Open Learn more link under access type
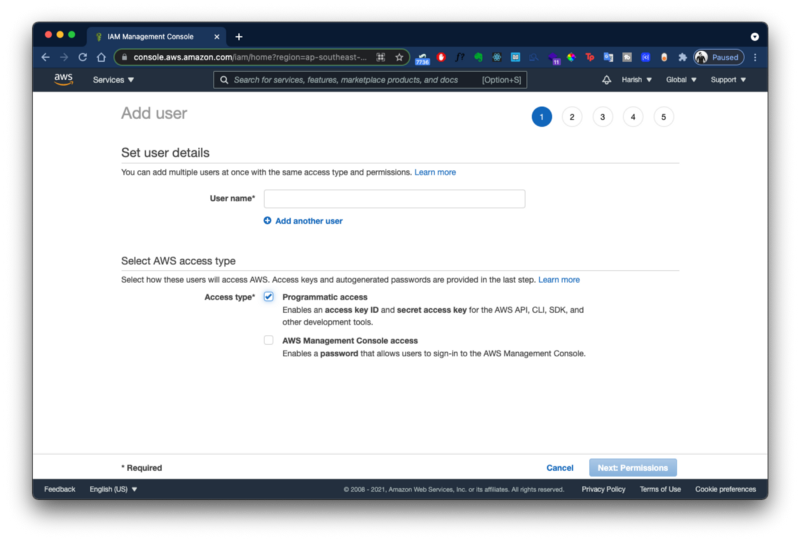This screenshot has height=542, width=800. coord(559,280)
